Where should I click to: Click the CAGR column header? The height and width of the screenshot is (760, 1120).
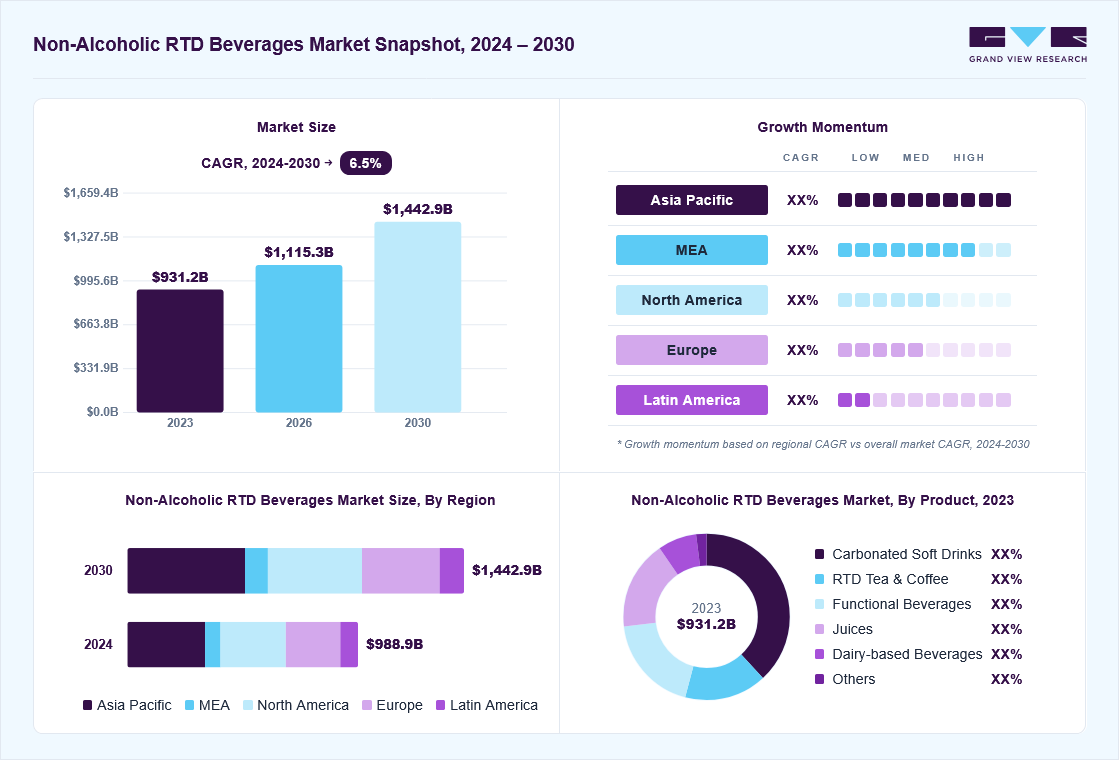[801, 158]
